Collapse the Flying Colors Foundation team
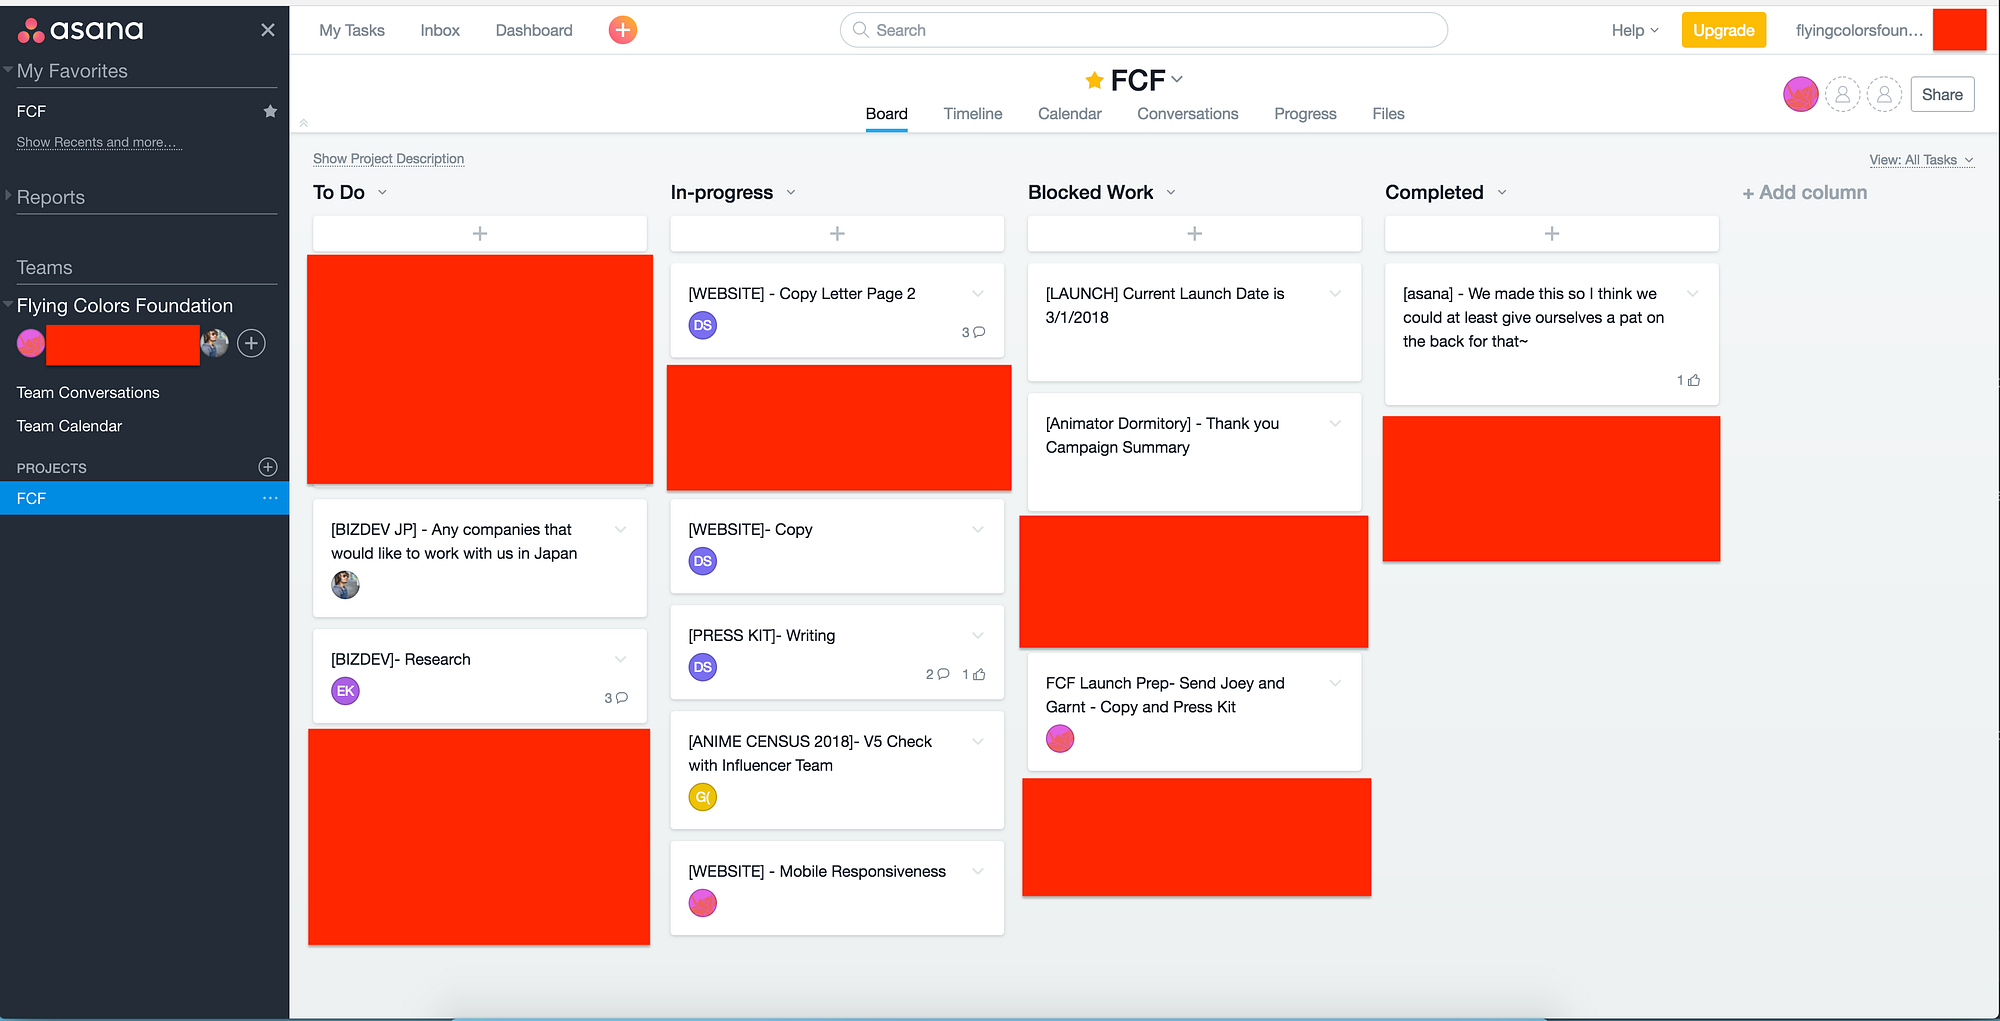This screenshot has width=2000, height=1021. (x=8, y=305)
